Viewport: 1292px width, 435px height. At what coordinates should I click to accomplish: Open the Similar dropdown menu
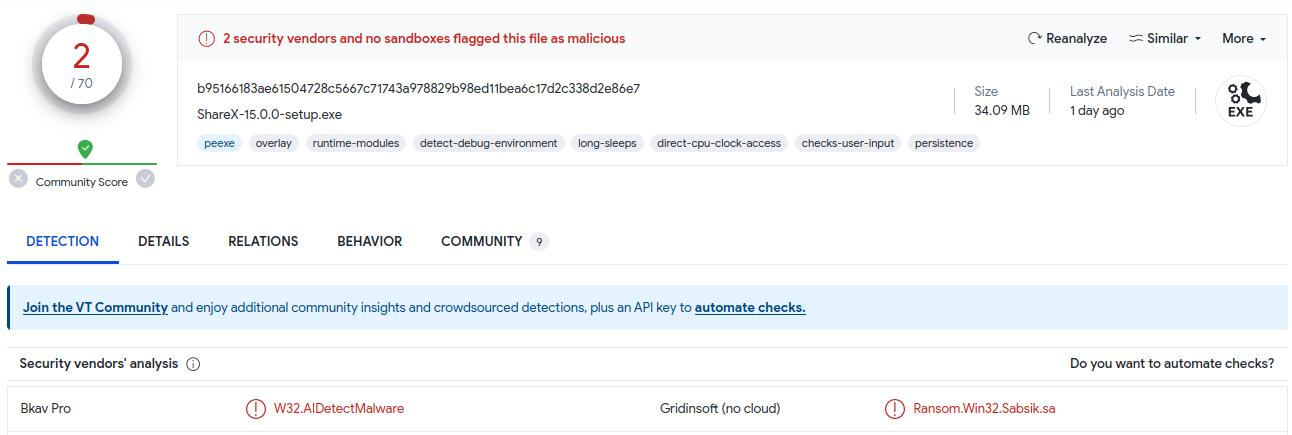(x=1165, y=39)
